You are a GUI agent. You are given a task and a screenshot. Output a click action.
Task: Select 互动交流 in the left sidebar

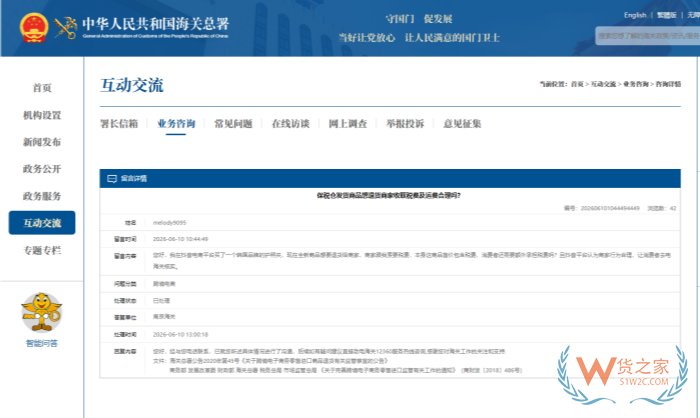click(x=42, y=223)
